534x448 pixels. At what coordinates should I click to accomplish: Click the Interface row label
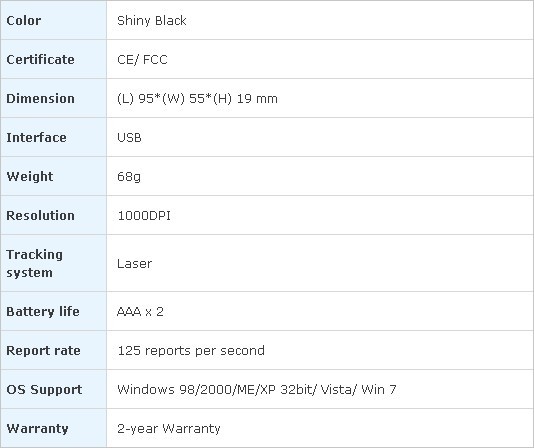(36, 138)
